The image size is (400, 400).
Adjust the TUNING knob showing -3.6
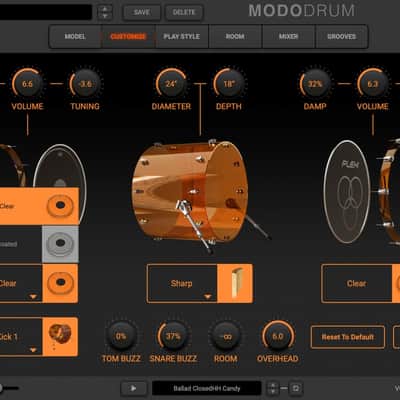pos(85,84)
